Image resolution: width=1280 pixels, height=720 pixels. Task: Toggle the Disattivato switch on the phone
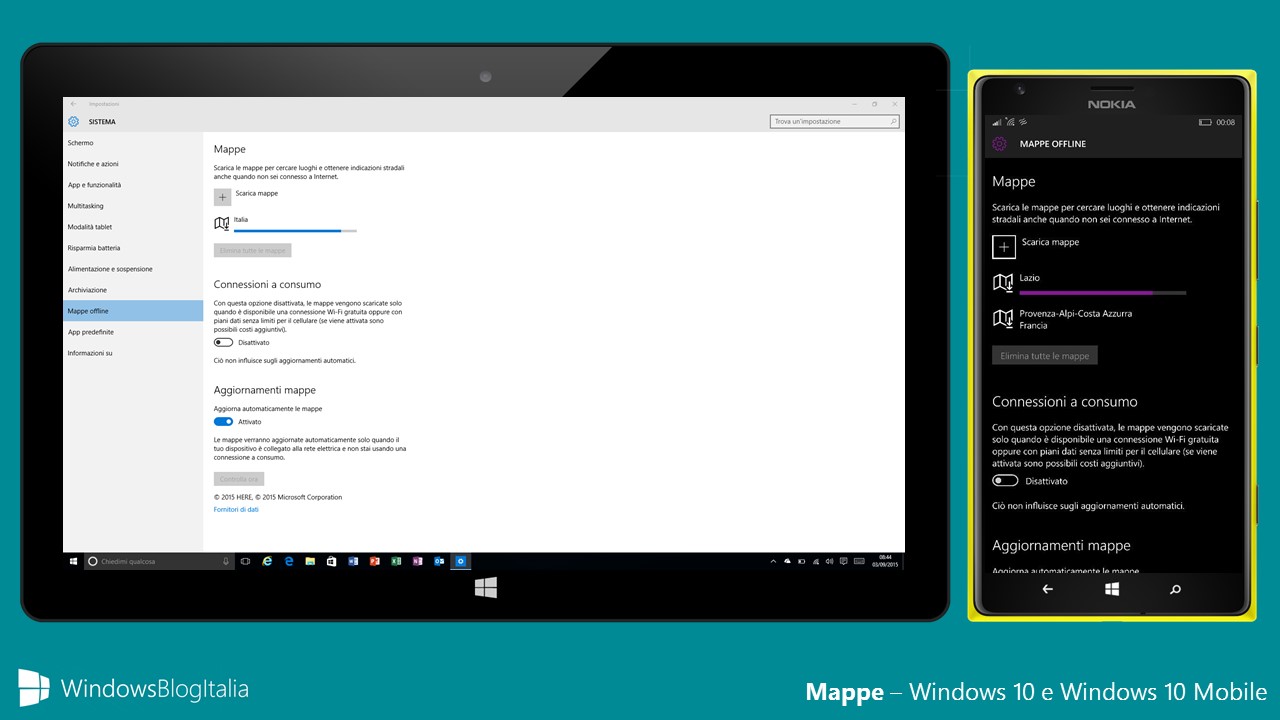(1005, 481)
